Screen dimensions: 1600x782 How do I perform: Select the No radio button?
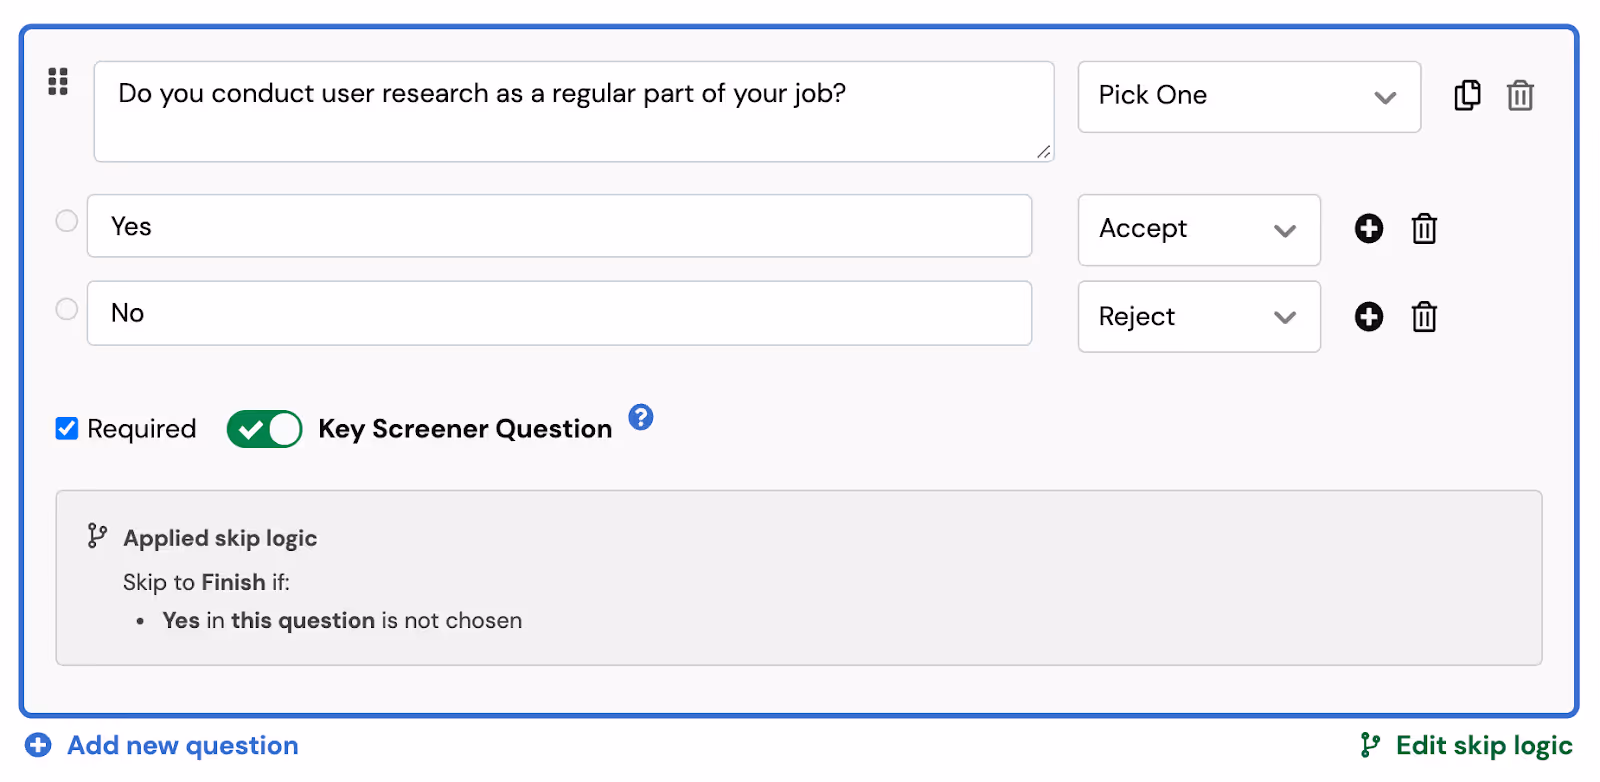tap(65, 308)
